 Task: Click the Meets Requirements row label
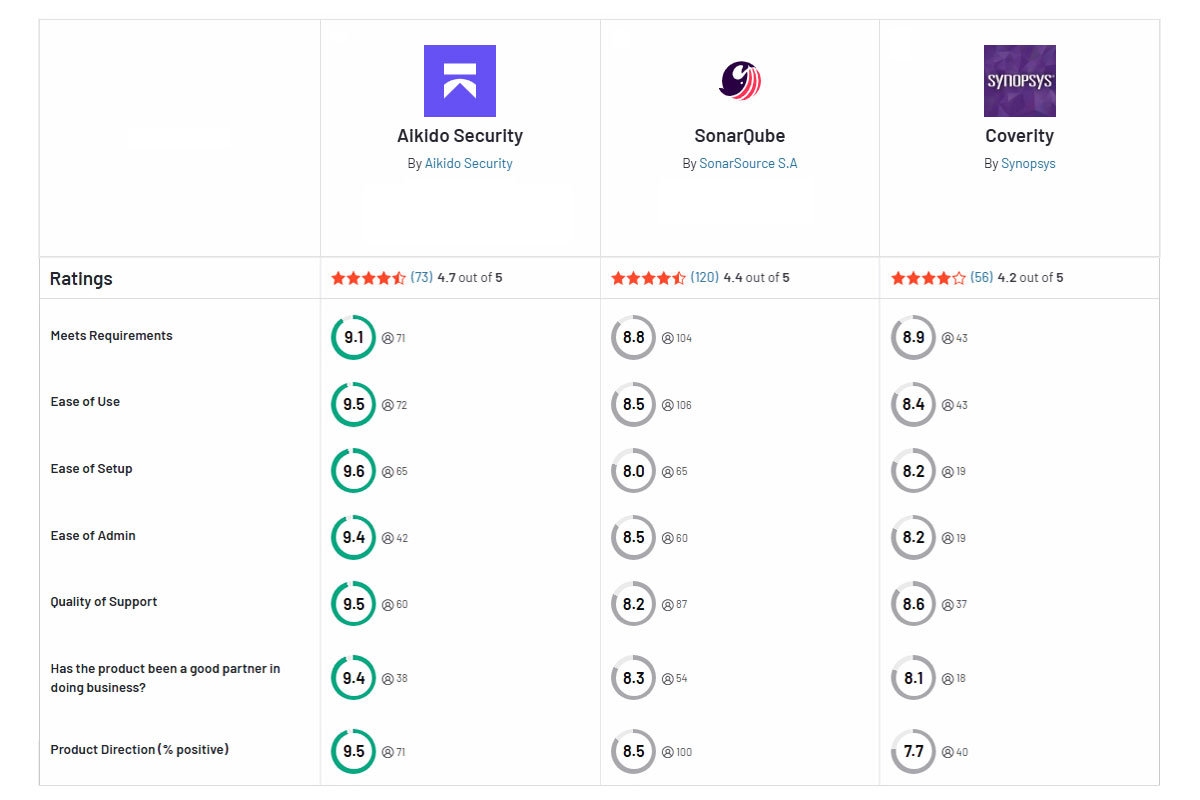(111, 336)
